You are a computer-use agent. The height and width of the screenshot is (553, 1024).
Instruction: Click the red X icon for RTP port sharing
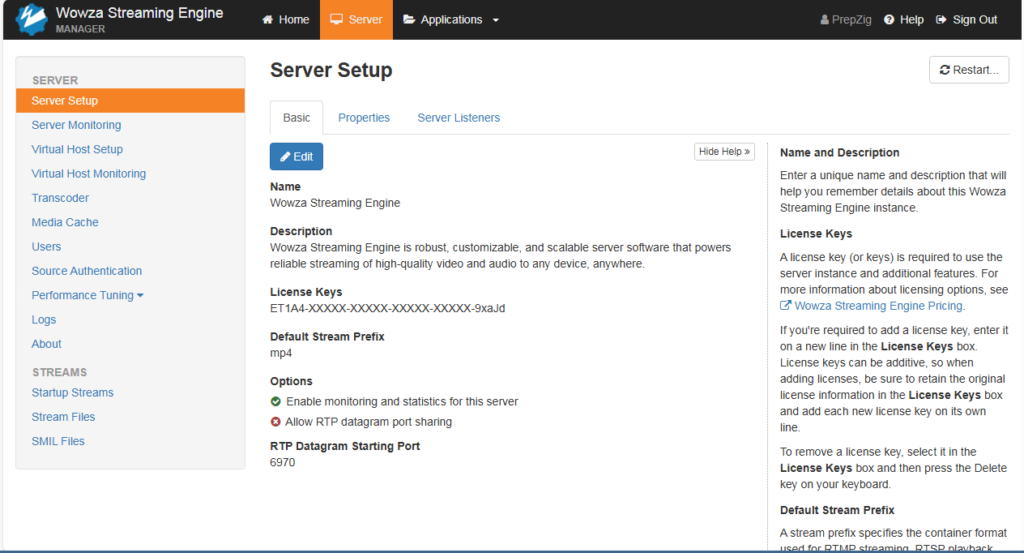[276, 422]
